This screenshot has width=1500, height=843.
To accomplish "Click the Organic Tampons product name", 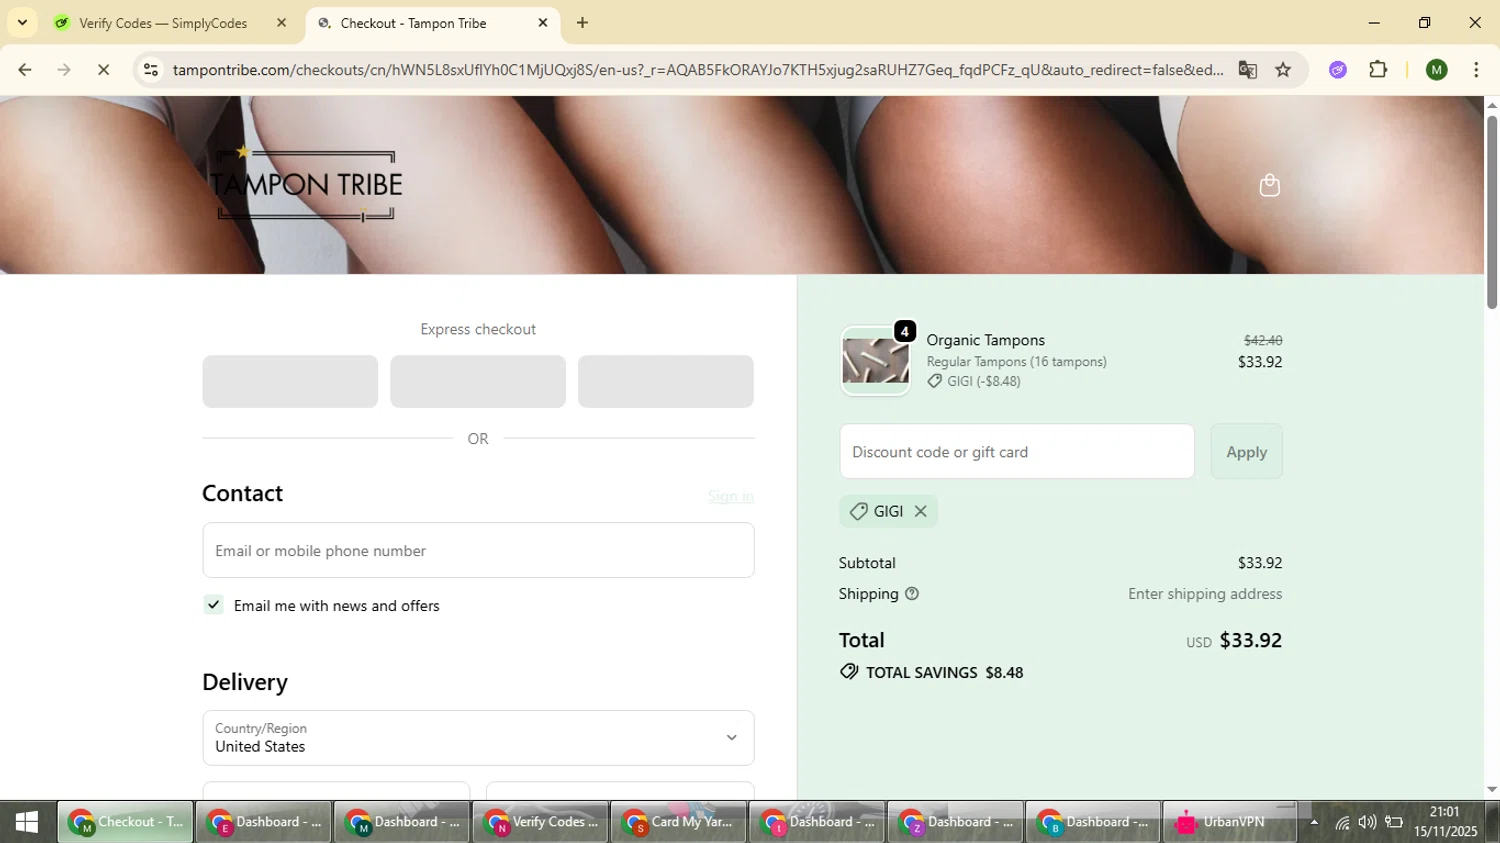I will [985, 340].
